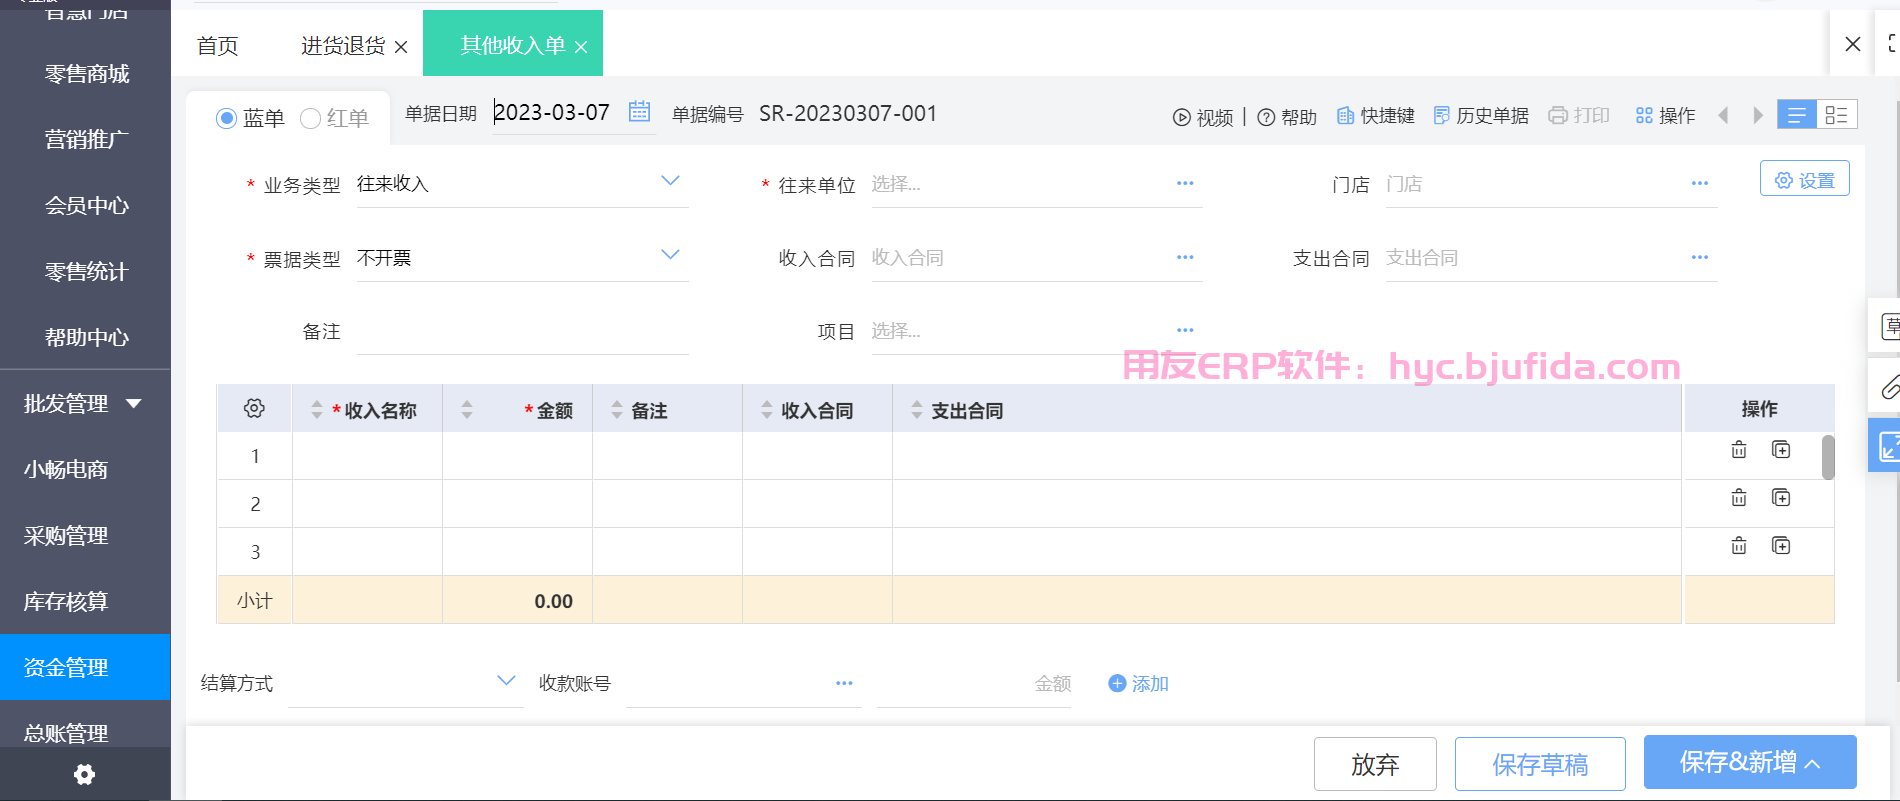Switch to 进货退货 tab
This screenshot has width=1900, height=801.
pyautogui.click(x=343, y=46)
